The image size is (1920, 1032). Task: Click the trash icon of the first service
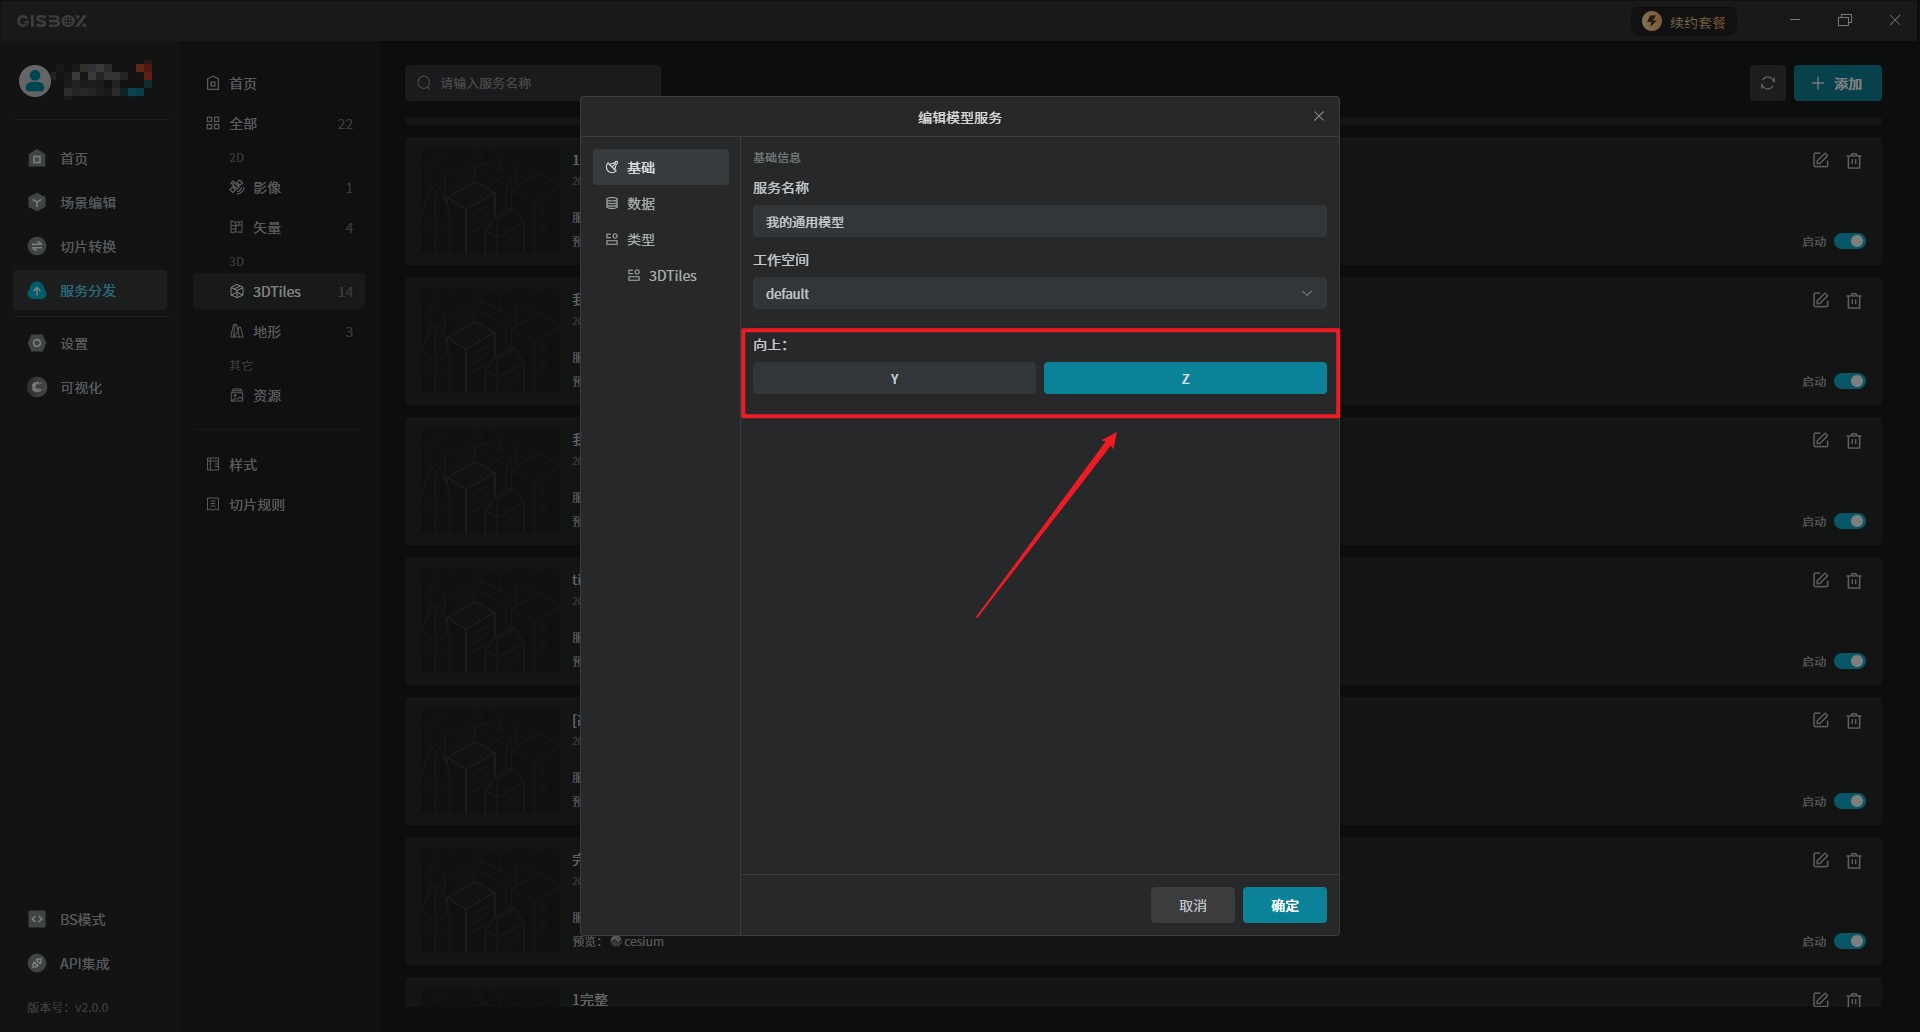1853,161
